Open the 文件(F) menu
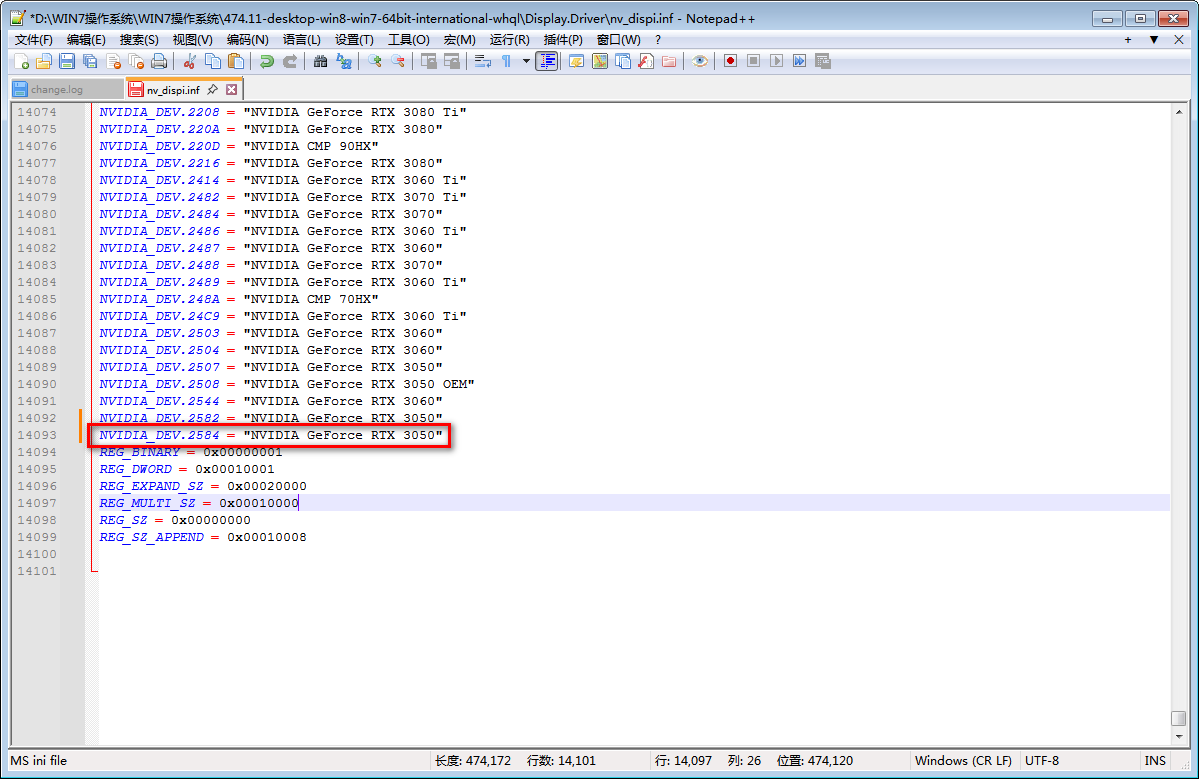Screen dimensions: 1199x779 (x=34, y=40)
